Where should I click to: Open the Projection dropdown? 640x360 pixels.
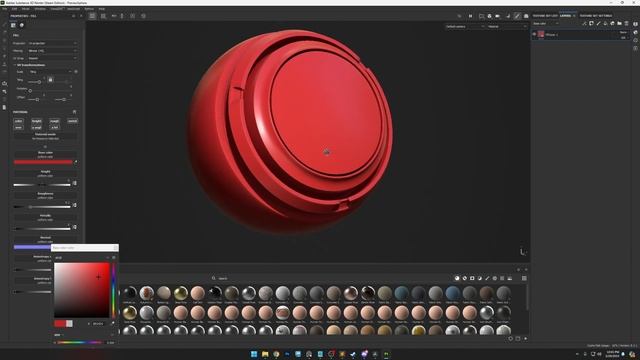pos(52,43)
